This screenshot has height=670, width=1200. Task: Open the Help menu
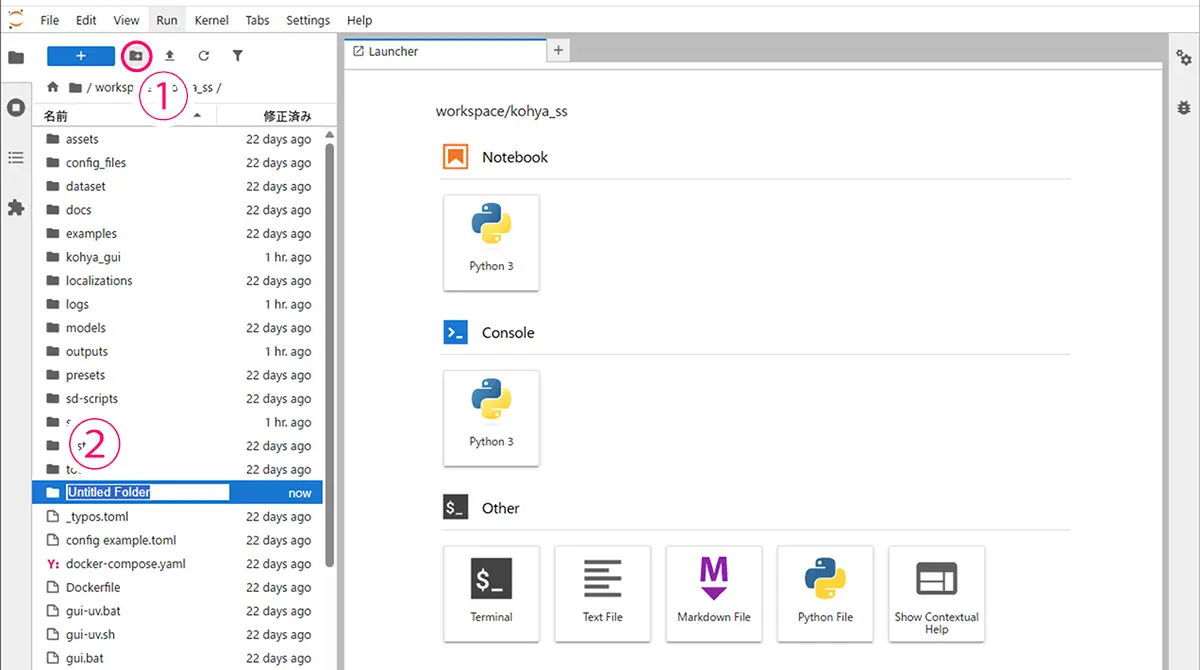[x=359, y=20]
